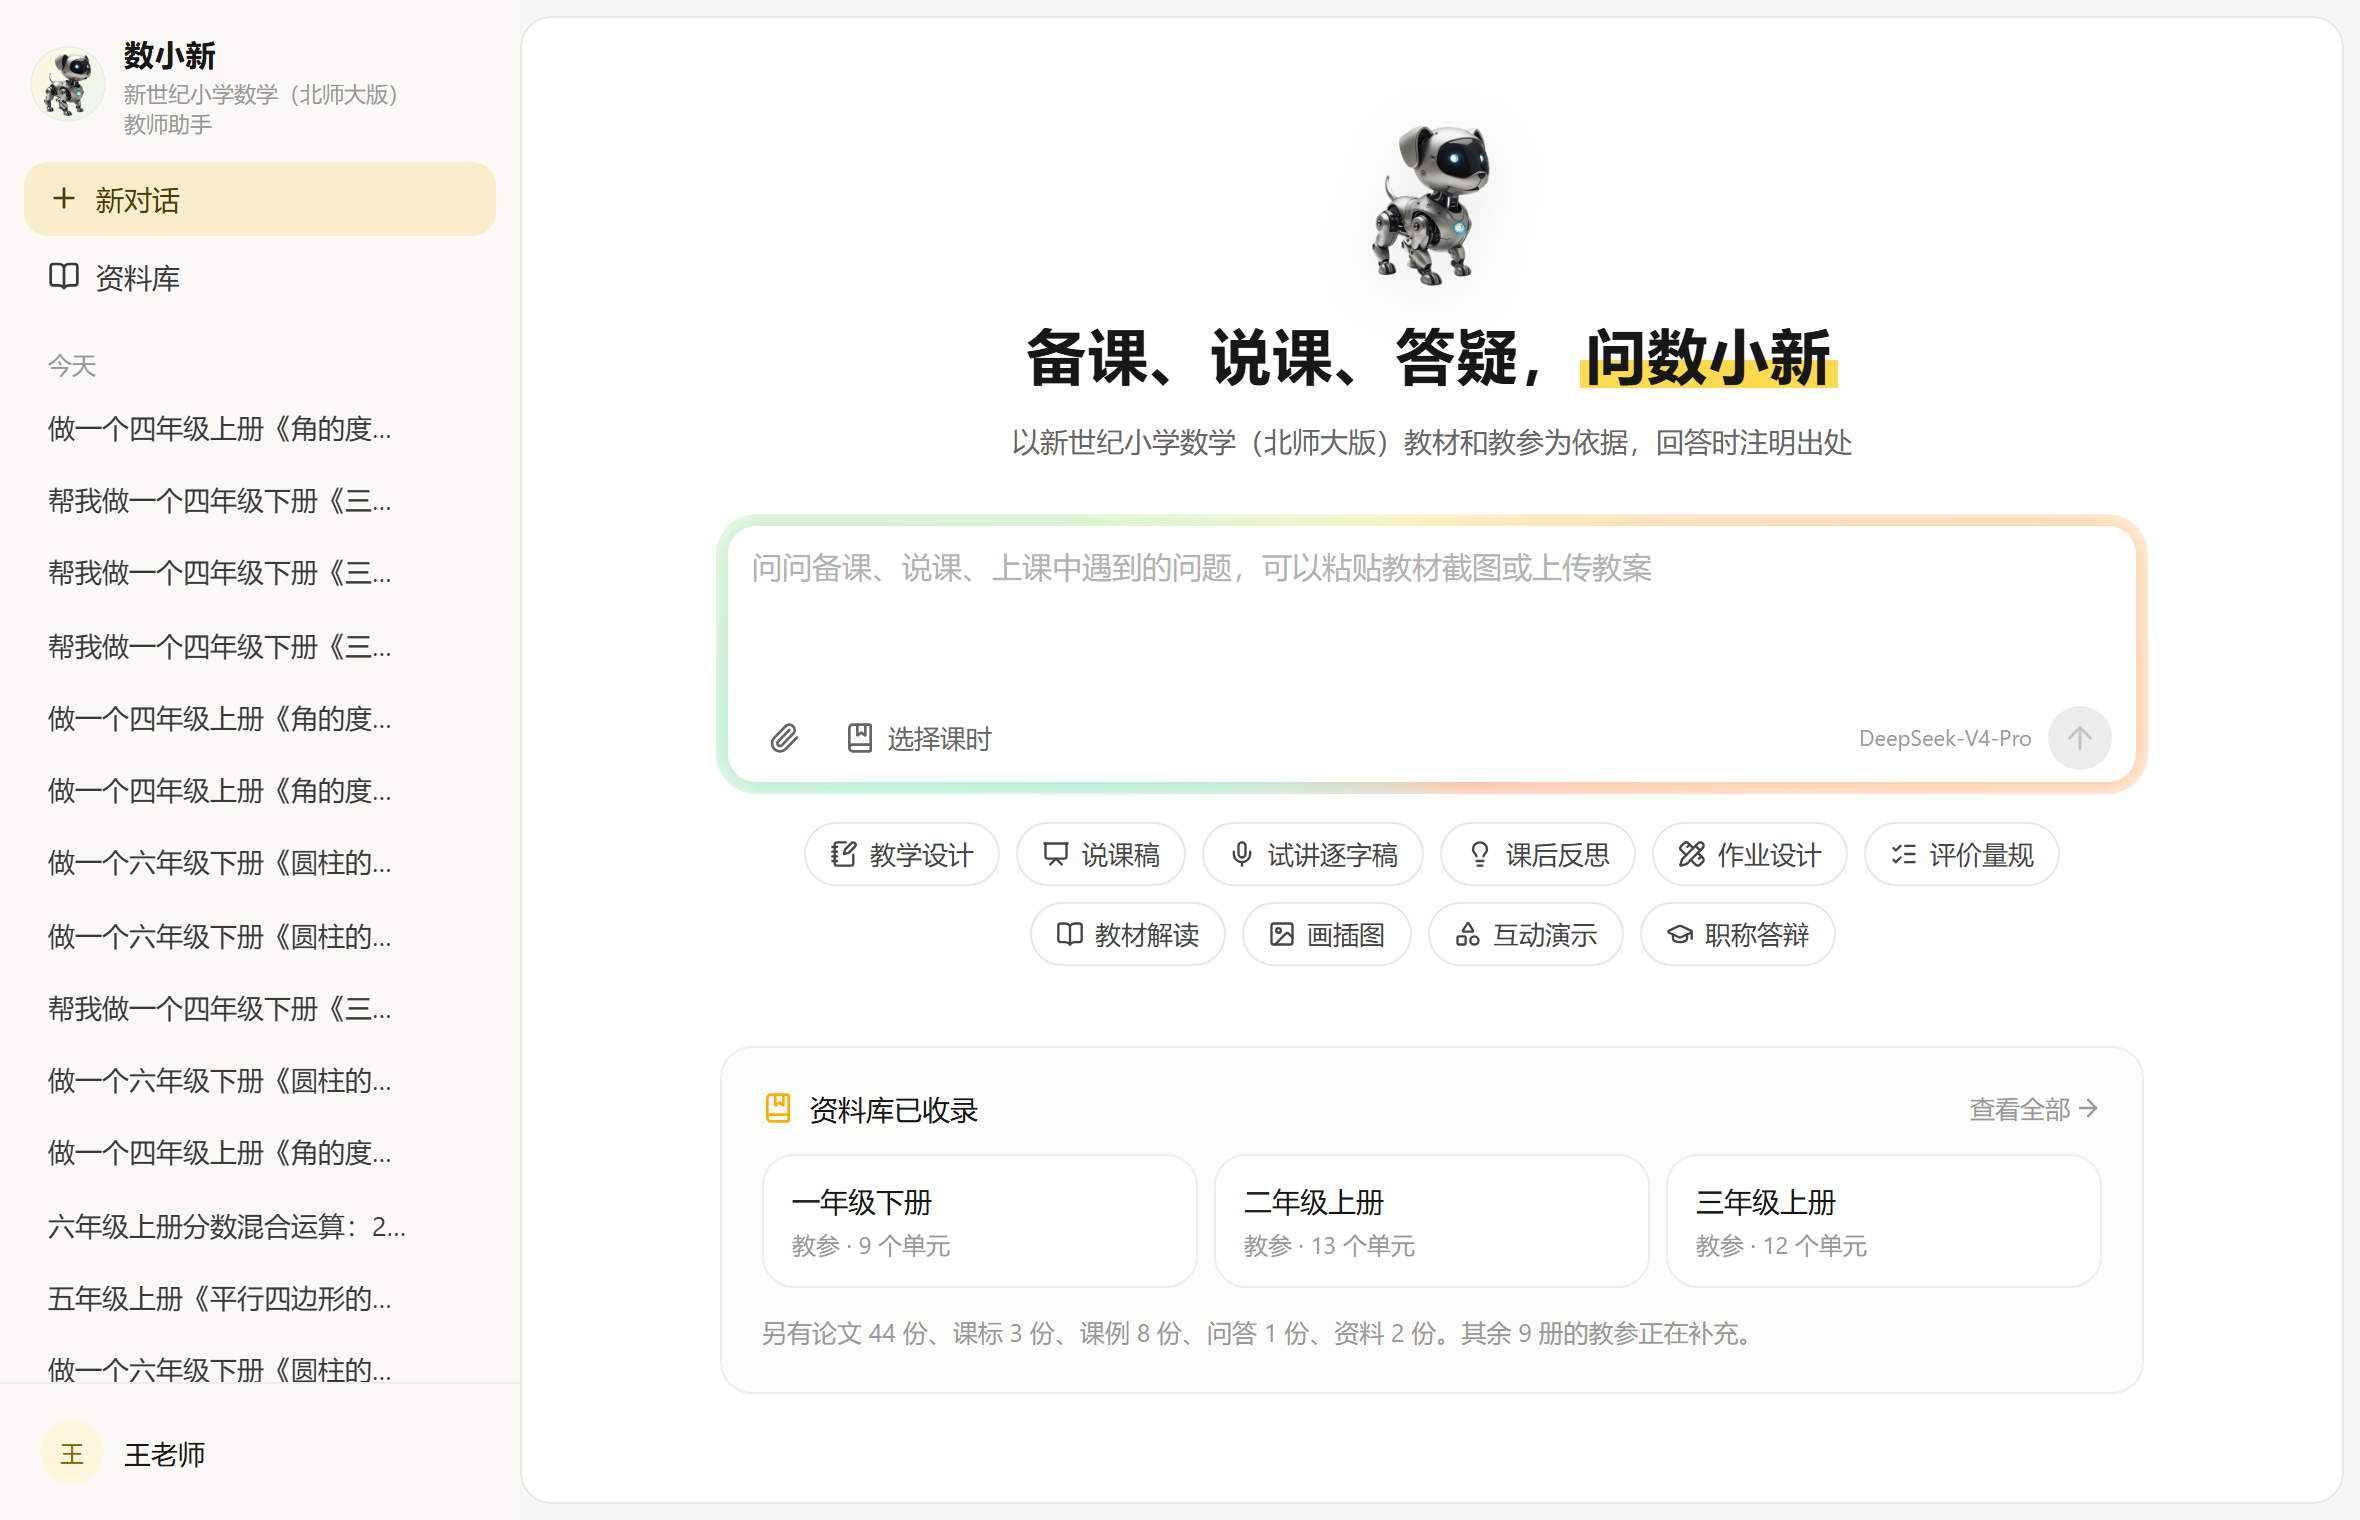This screenshot has width=2360, height=1520.
Task: Open the 资料库 library in the sidebar
Action: [x=260, y=277]
